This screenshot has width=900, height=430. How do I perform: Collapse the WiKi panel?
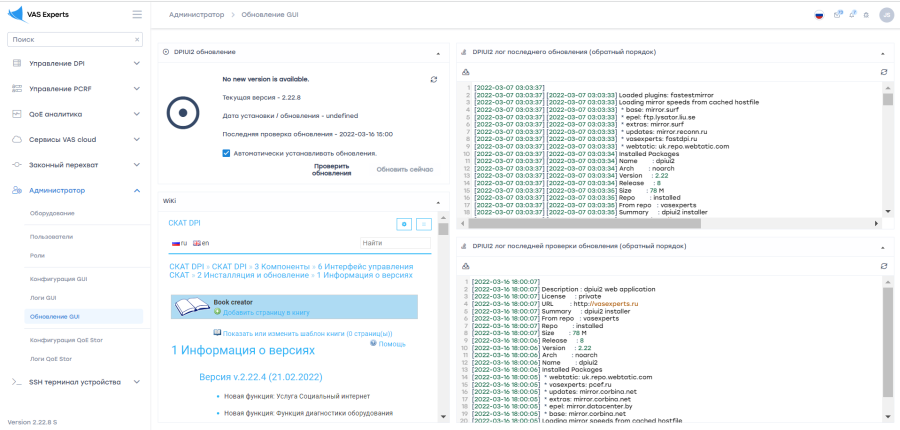click(439, 202)
